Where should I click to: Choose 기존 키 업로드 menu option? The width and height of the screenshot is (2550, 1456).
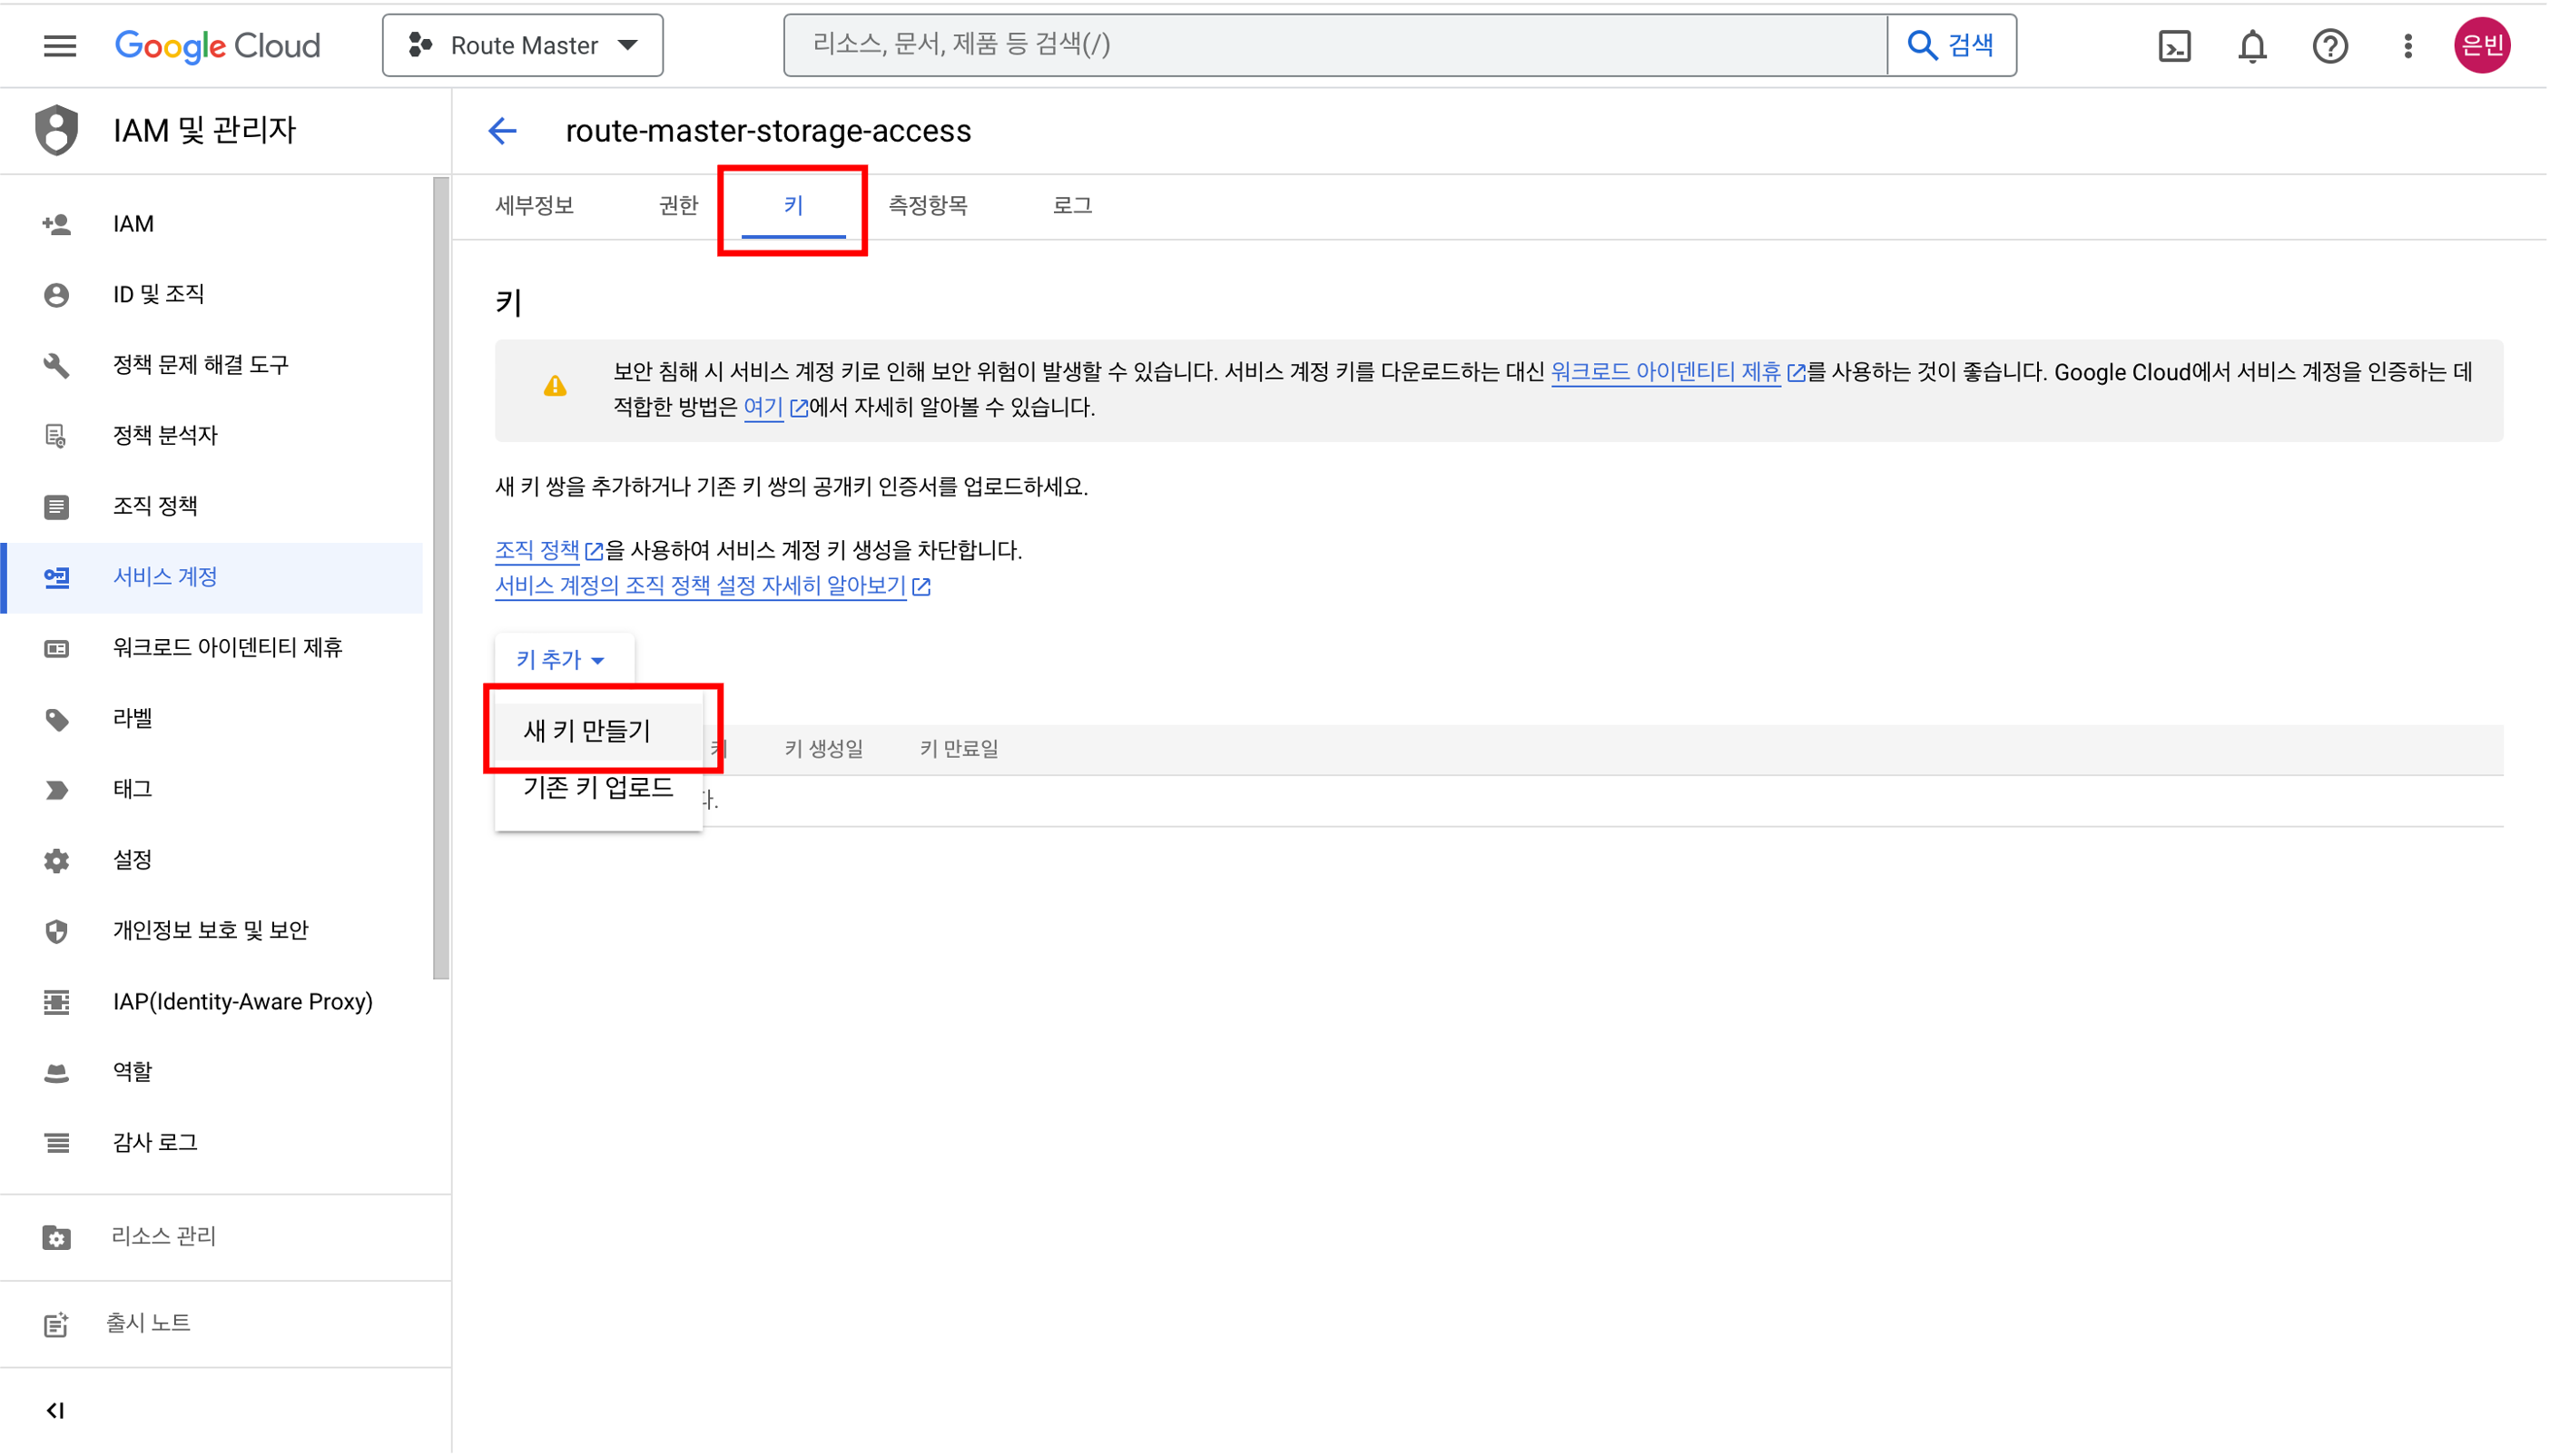click(598, 788)
